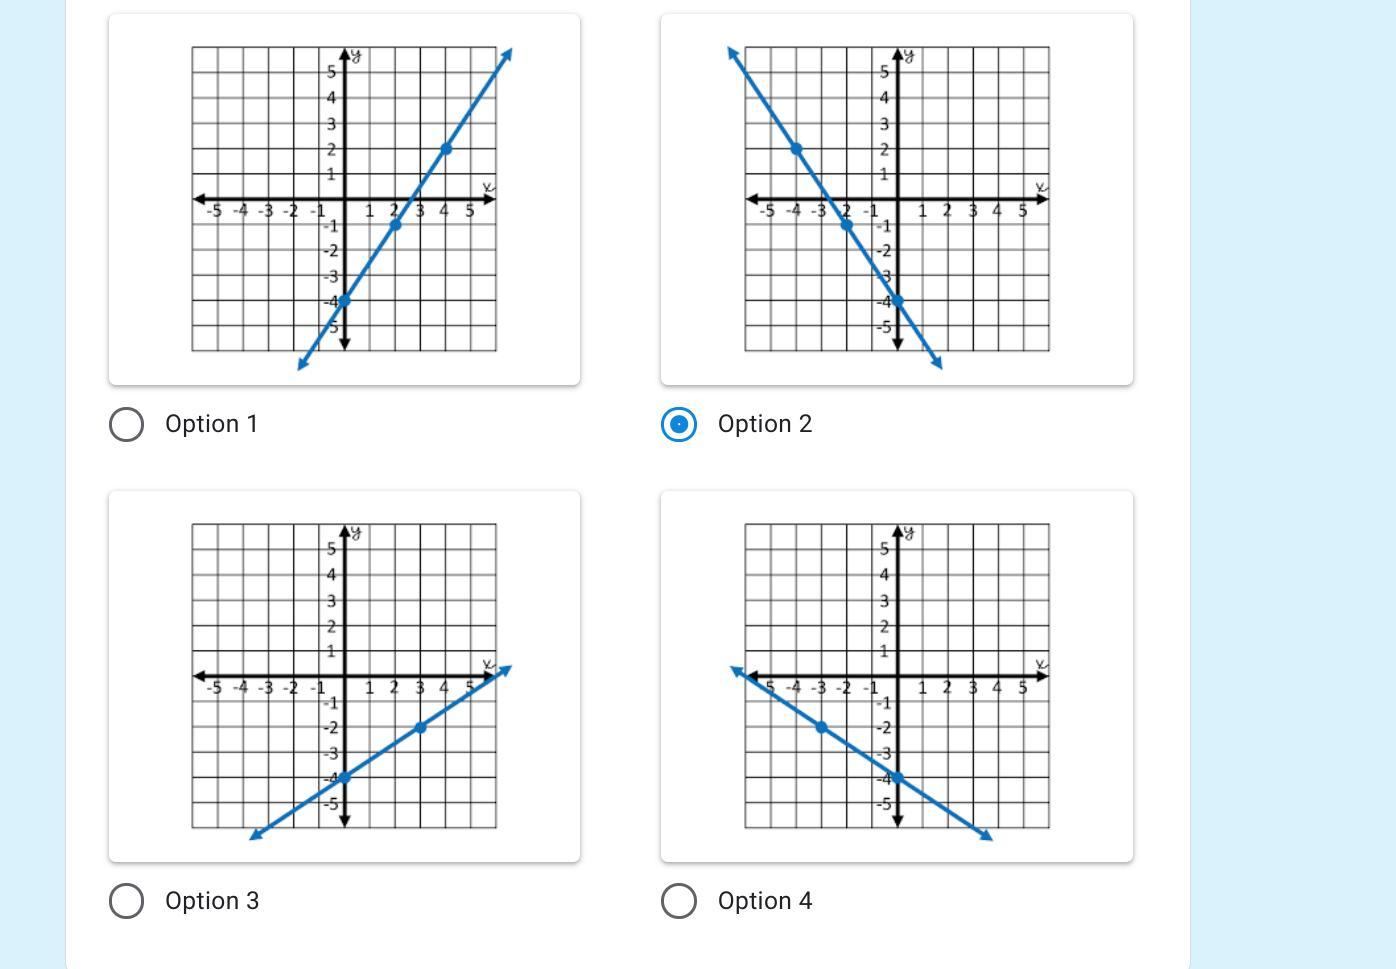This screenshot has width=1396, height=969.
Task: Open the Option 2 graph image
Action: point(897,199)
